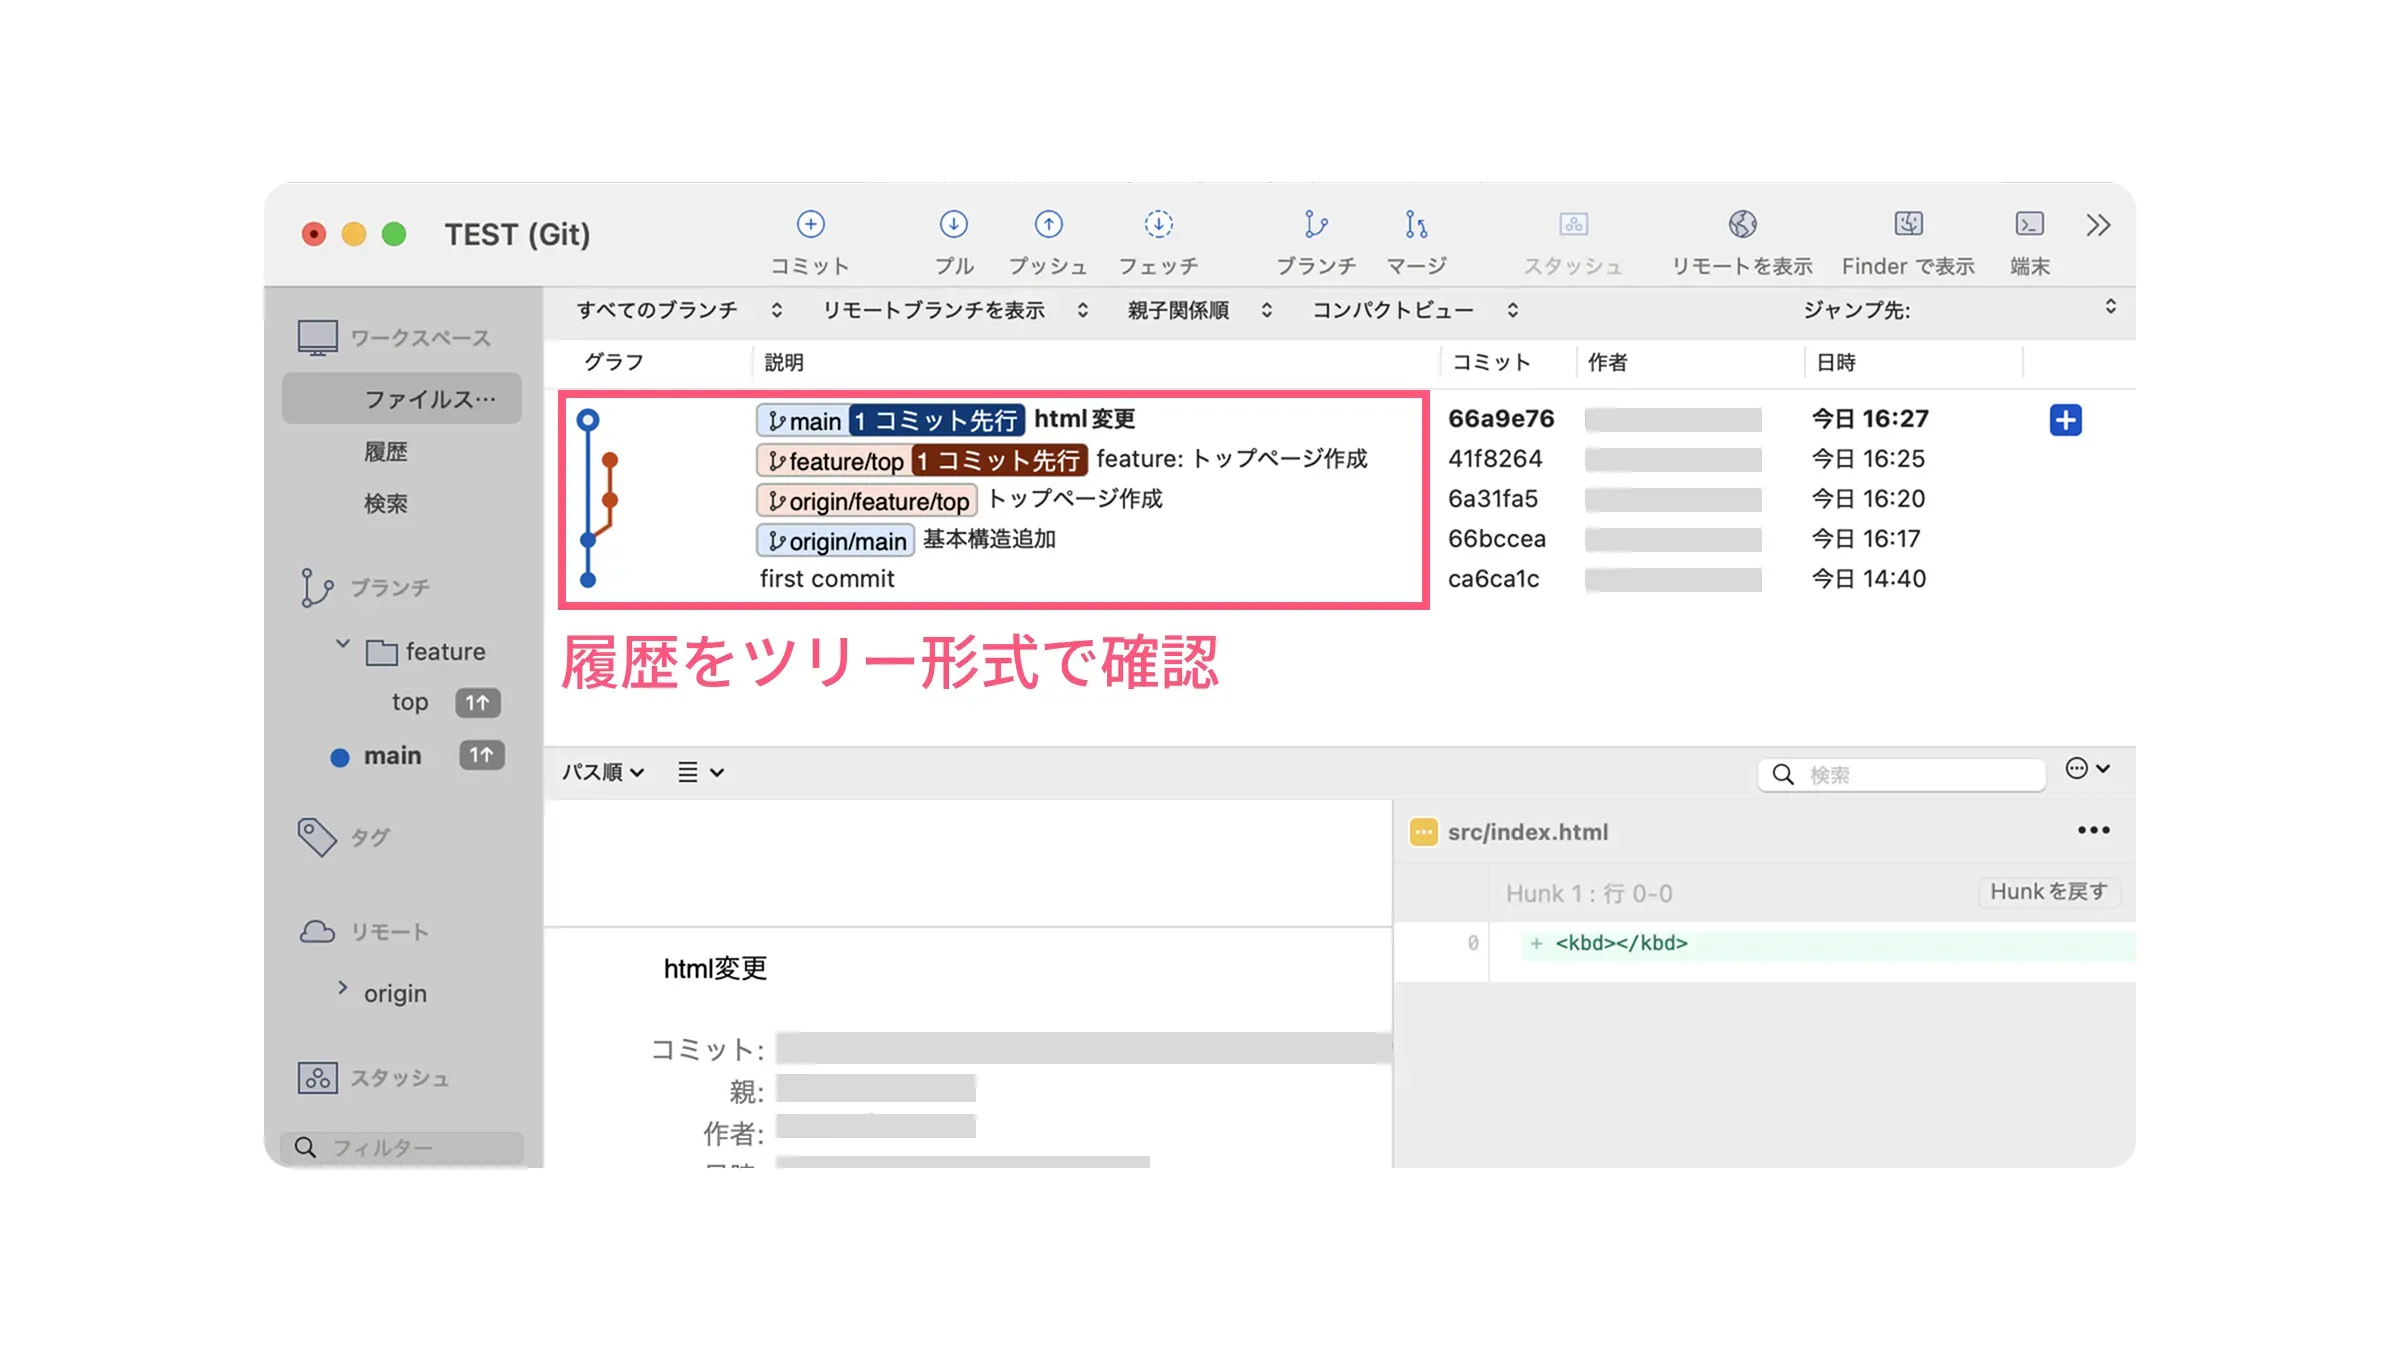
Task: Click the Hunk 1 : 行 0-0 header
Action: coord(1588,893)
